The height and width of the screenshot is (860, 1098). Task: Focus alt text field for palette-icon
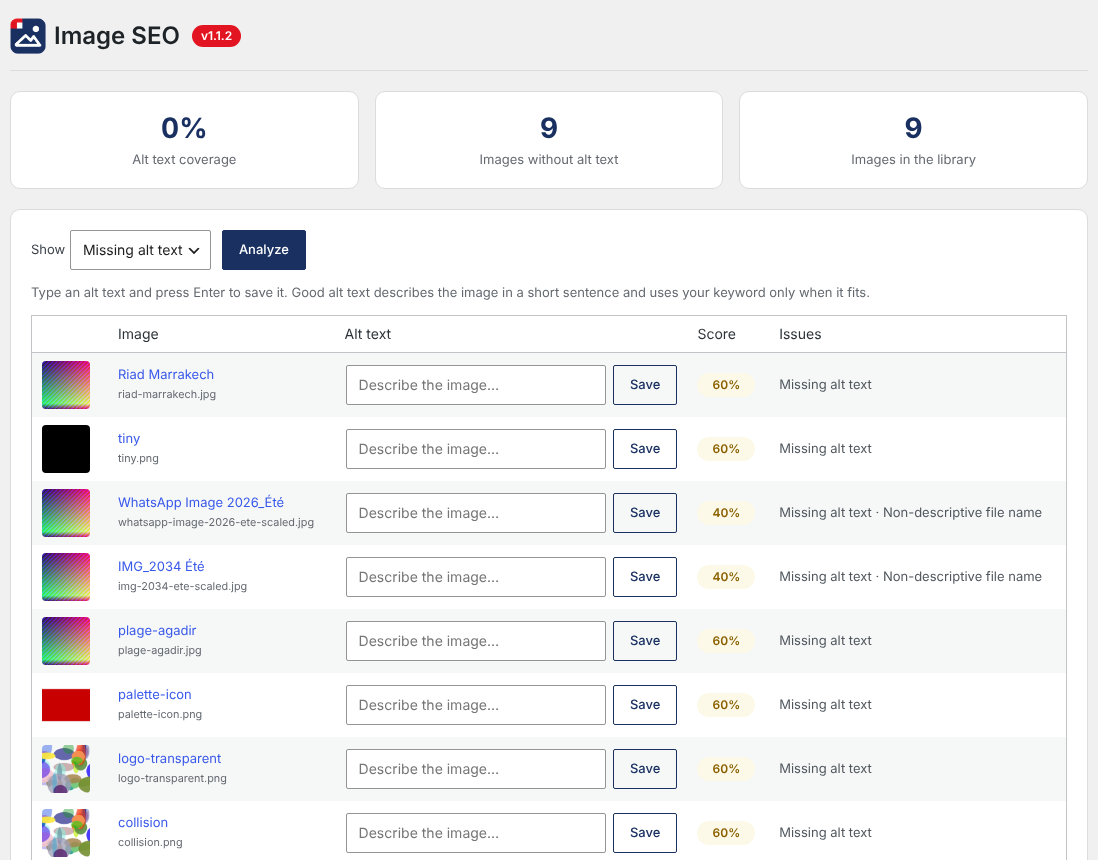(475, 705)
